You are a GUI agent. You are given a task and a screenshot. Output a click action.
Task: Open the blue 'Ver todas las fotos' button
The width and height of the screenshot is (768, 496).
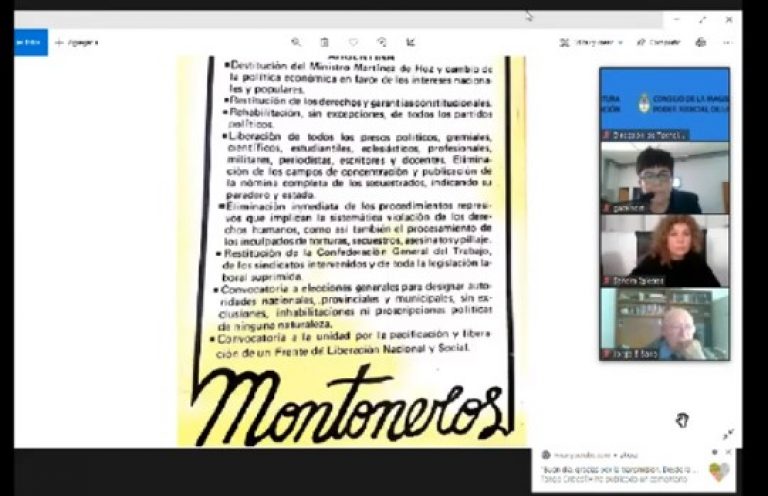coord(30,43)
